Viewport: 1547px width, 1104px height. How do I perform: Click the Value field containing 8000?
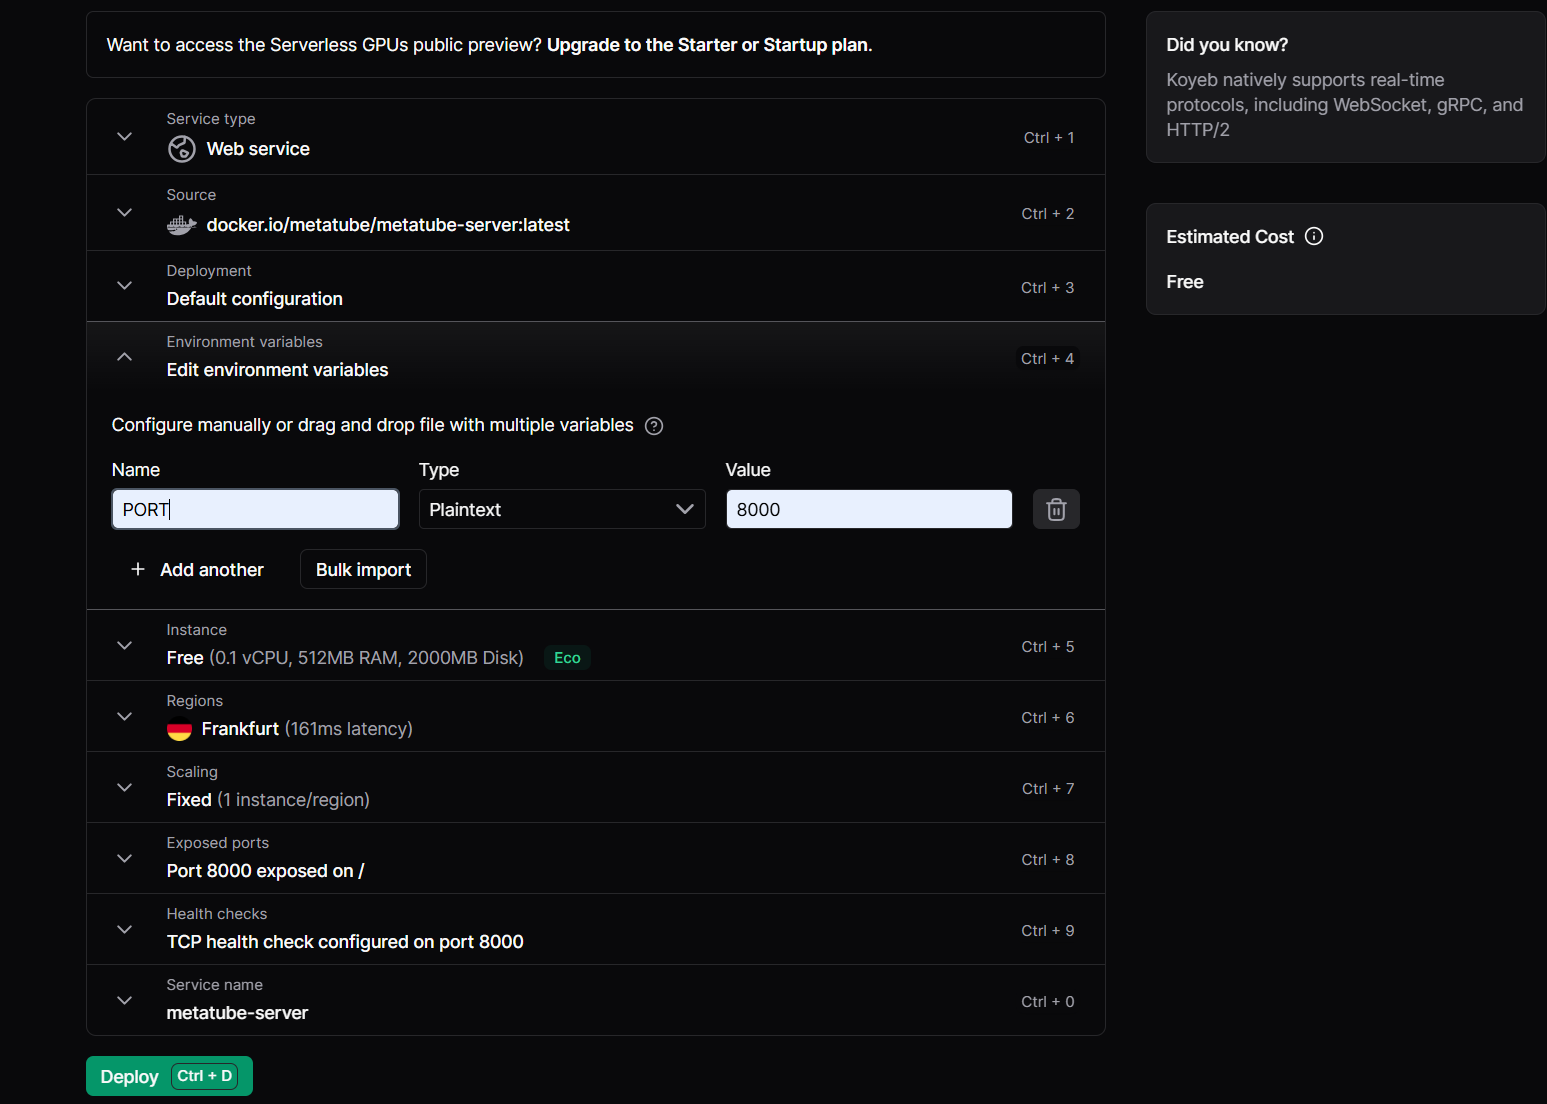(869, 509)
